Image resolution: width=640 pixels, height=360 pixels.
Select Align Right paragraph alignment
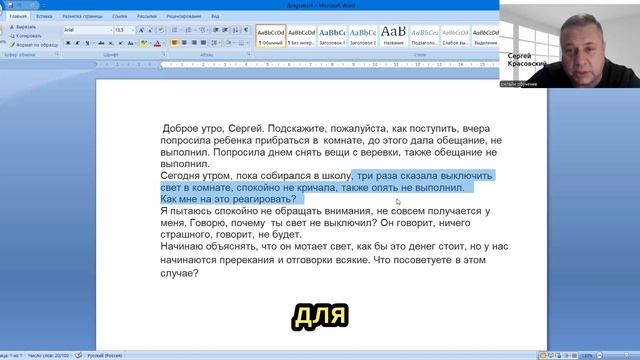(194, 43)
